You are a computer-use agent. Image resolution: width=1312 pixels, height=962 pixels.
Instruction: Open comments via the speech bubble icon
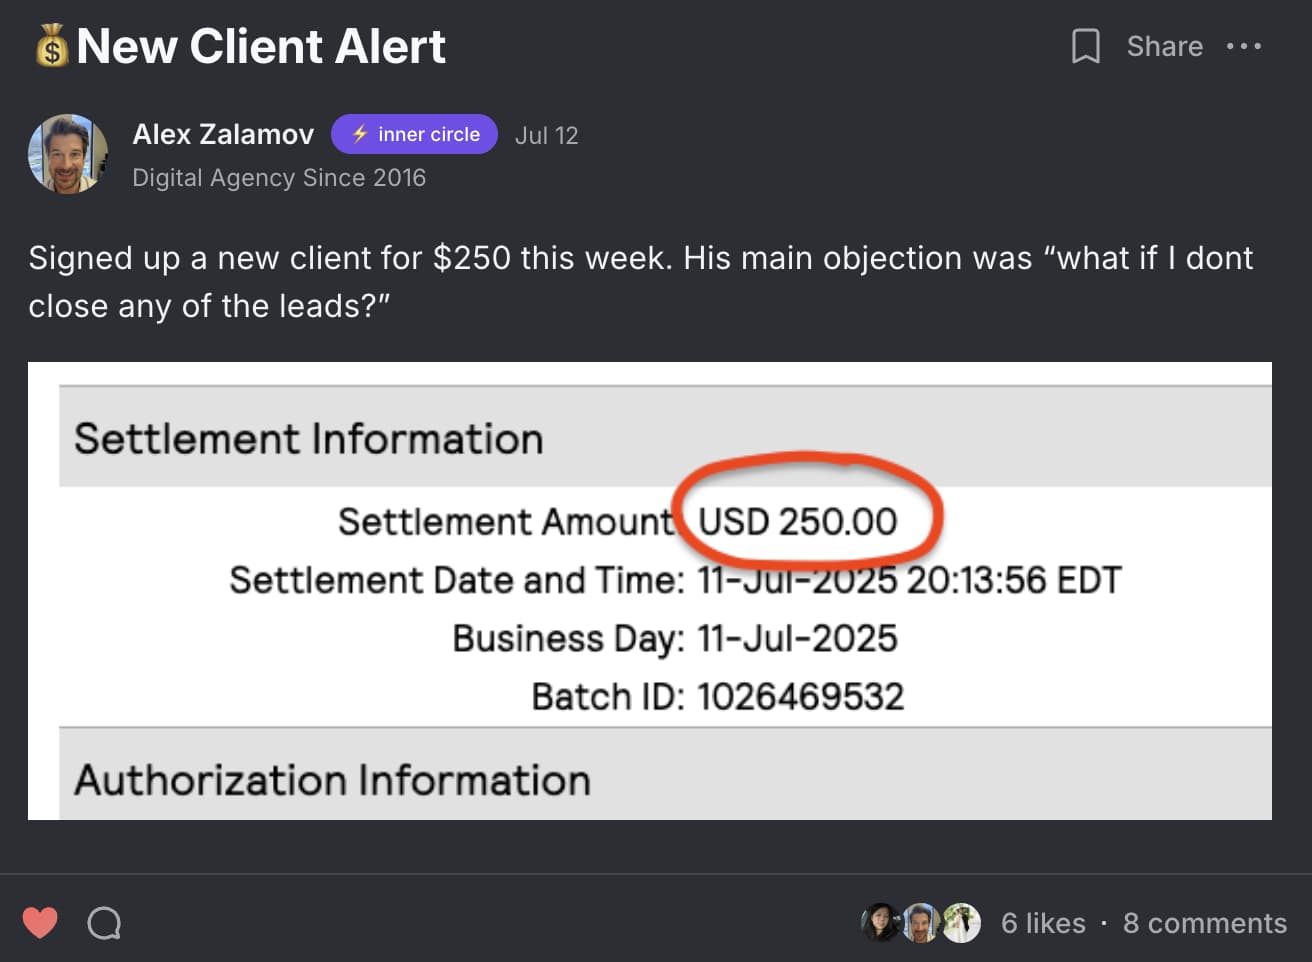[104, 922]
